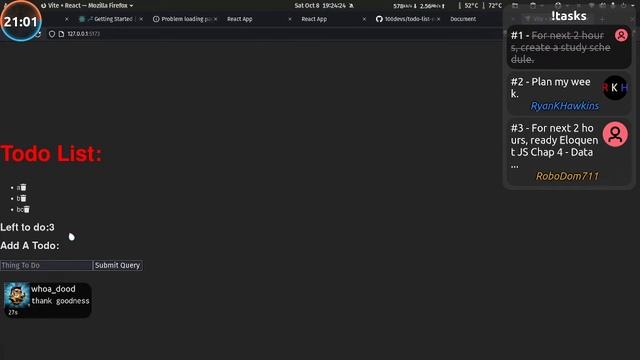Click the '!tasks' overlay header

point(569,16)
